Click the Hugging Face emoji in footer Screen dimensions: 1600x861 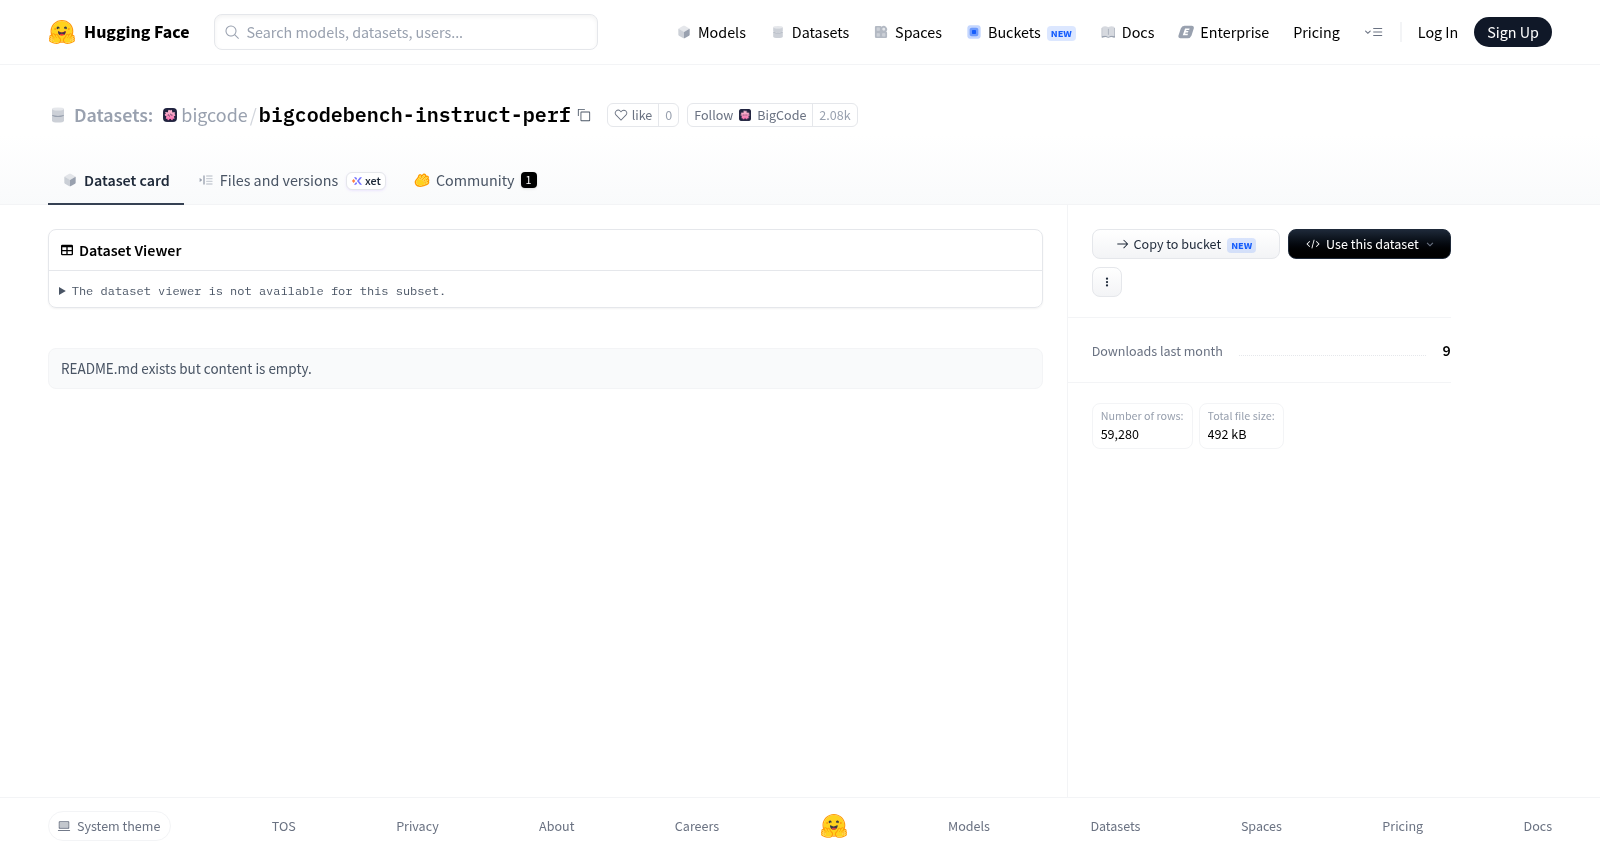coord(834,826)
